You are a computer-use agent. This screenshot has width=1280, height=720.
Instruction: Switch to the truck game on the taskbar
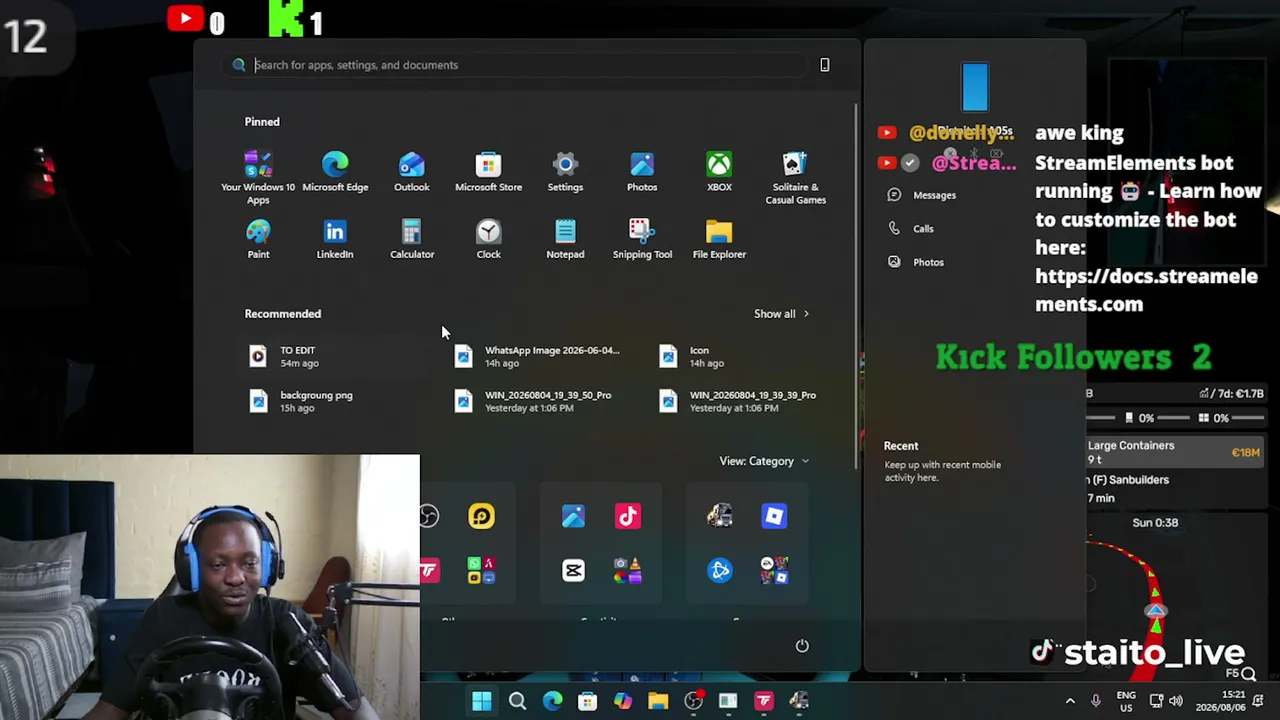point(799,701)
